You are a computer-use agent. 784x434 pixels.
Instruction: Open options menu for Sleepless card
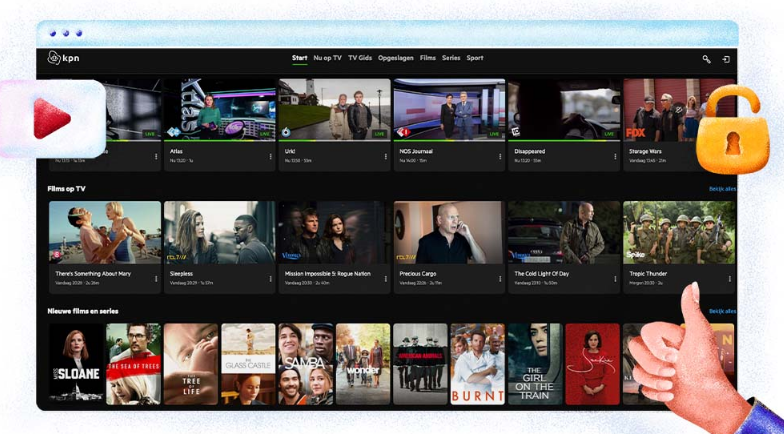tap(270, 278)
